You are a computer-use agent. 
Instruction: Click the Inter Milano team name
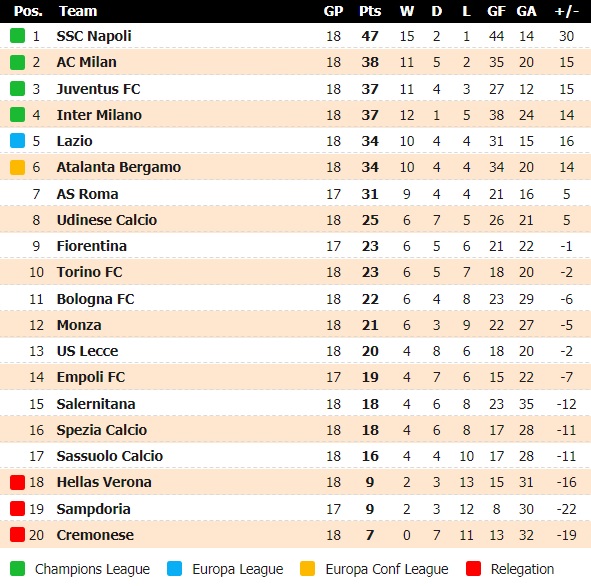click(99, 115)
